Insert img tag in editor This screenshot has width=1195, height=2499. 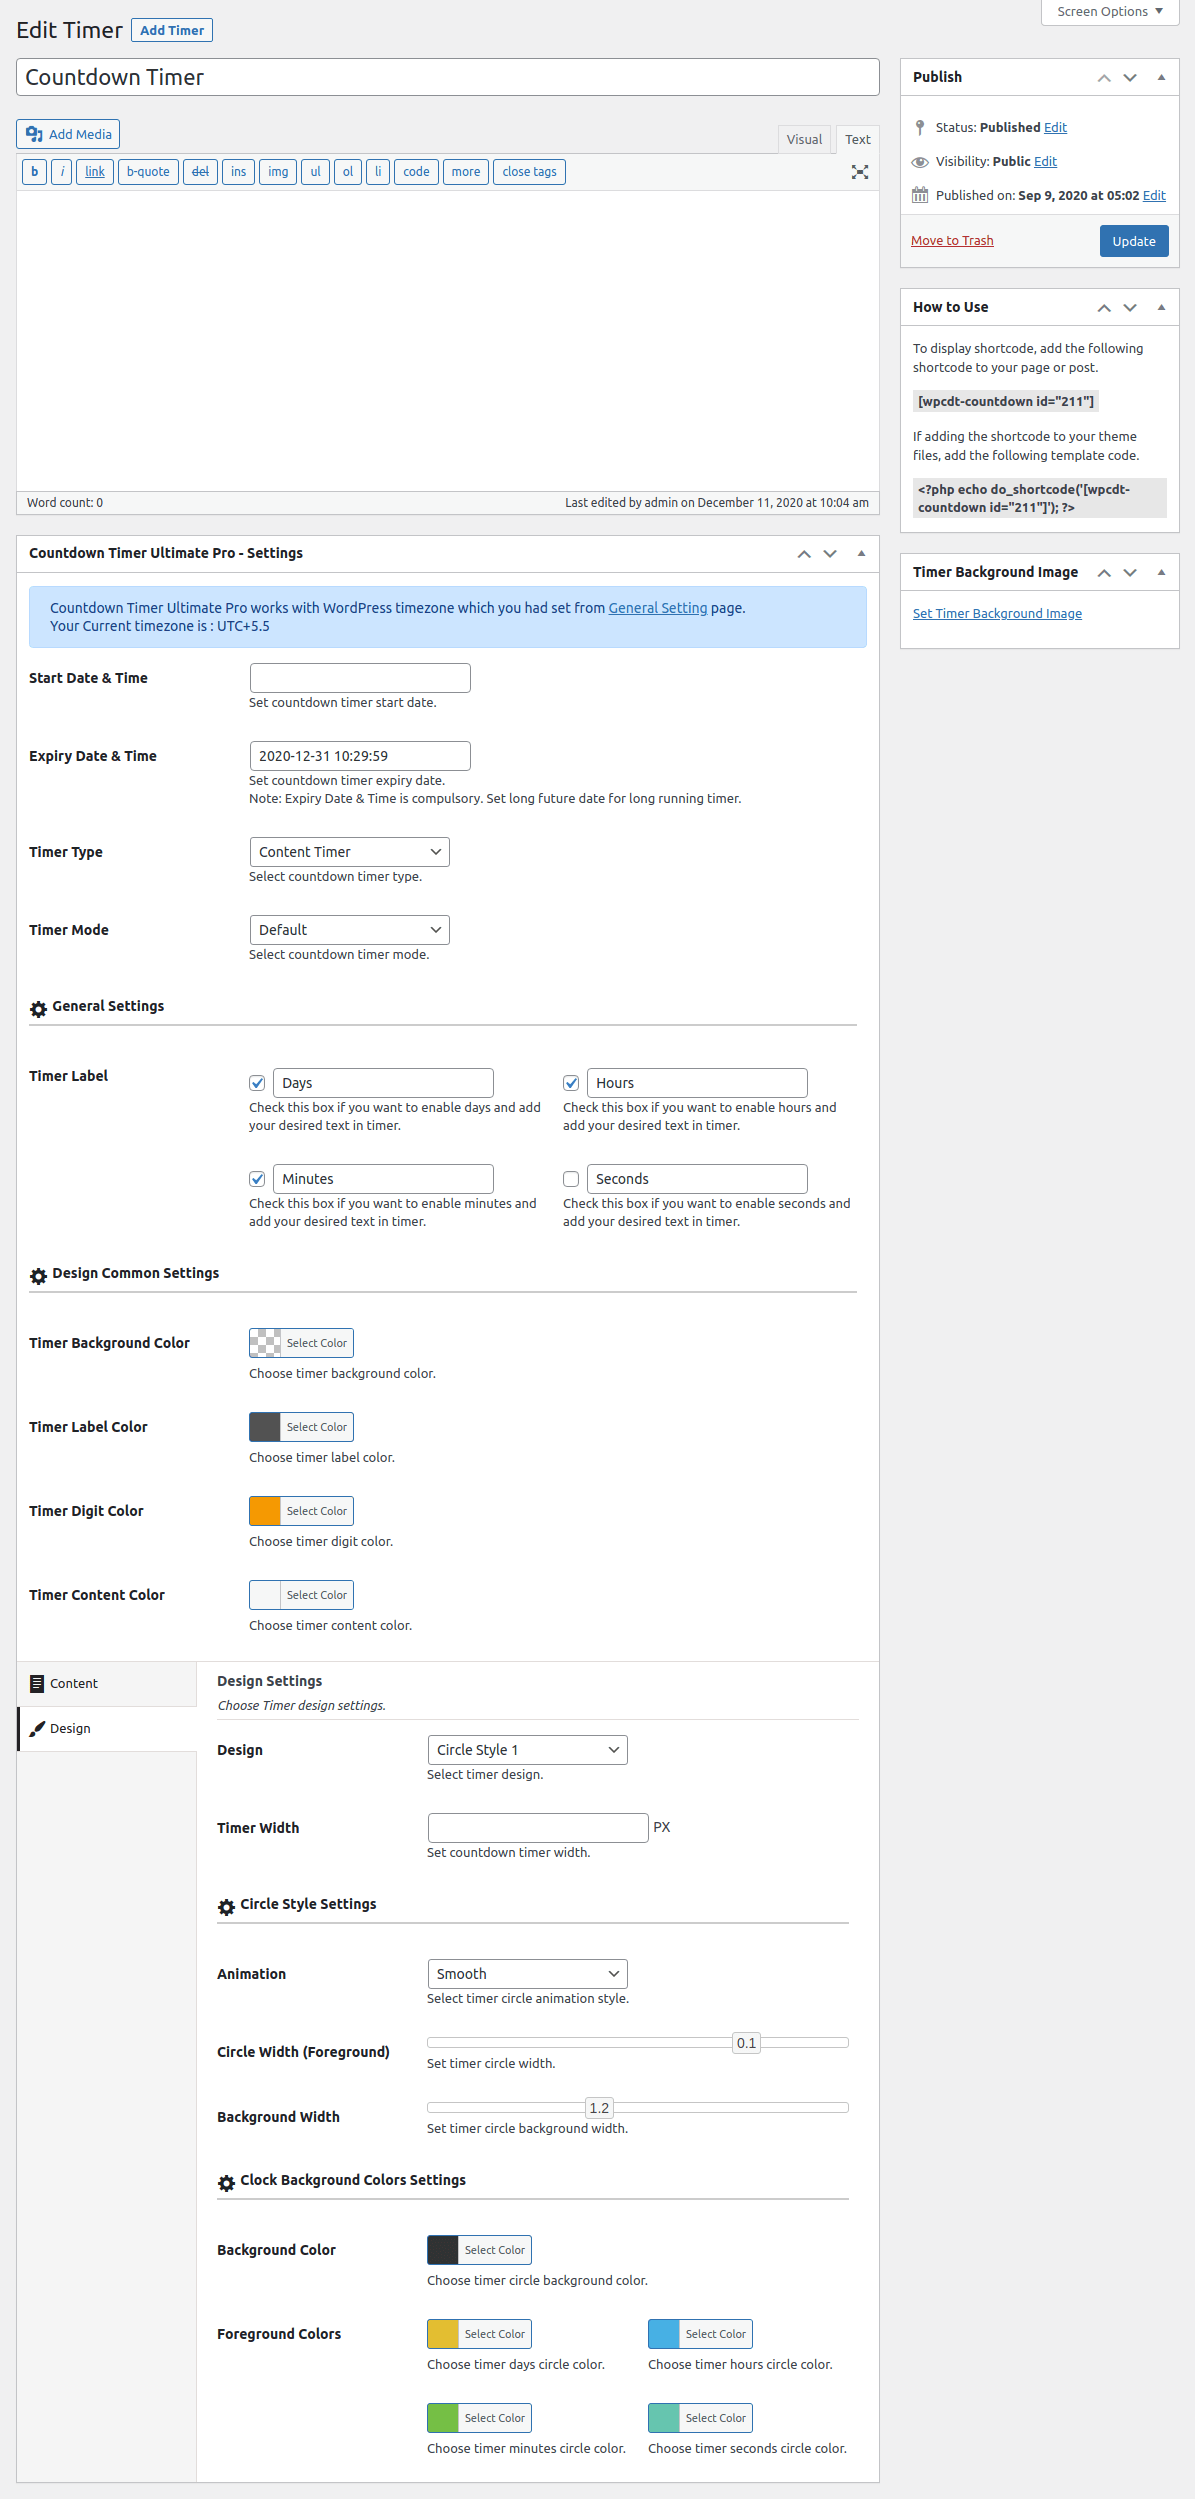click(278, 172)
